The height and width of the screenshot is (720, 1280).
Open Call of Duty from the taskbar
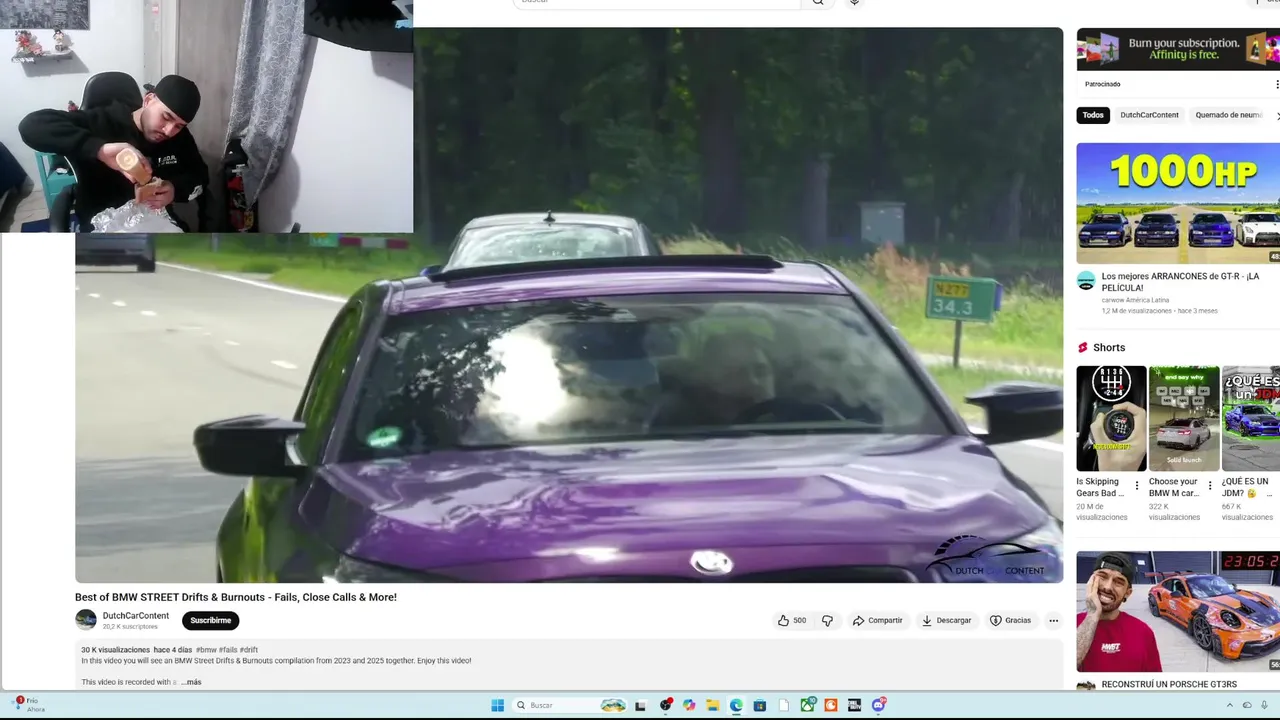(855, 705)
